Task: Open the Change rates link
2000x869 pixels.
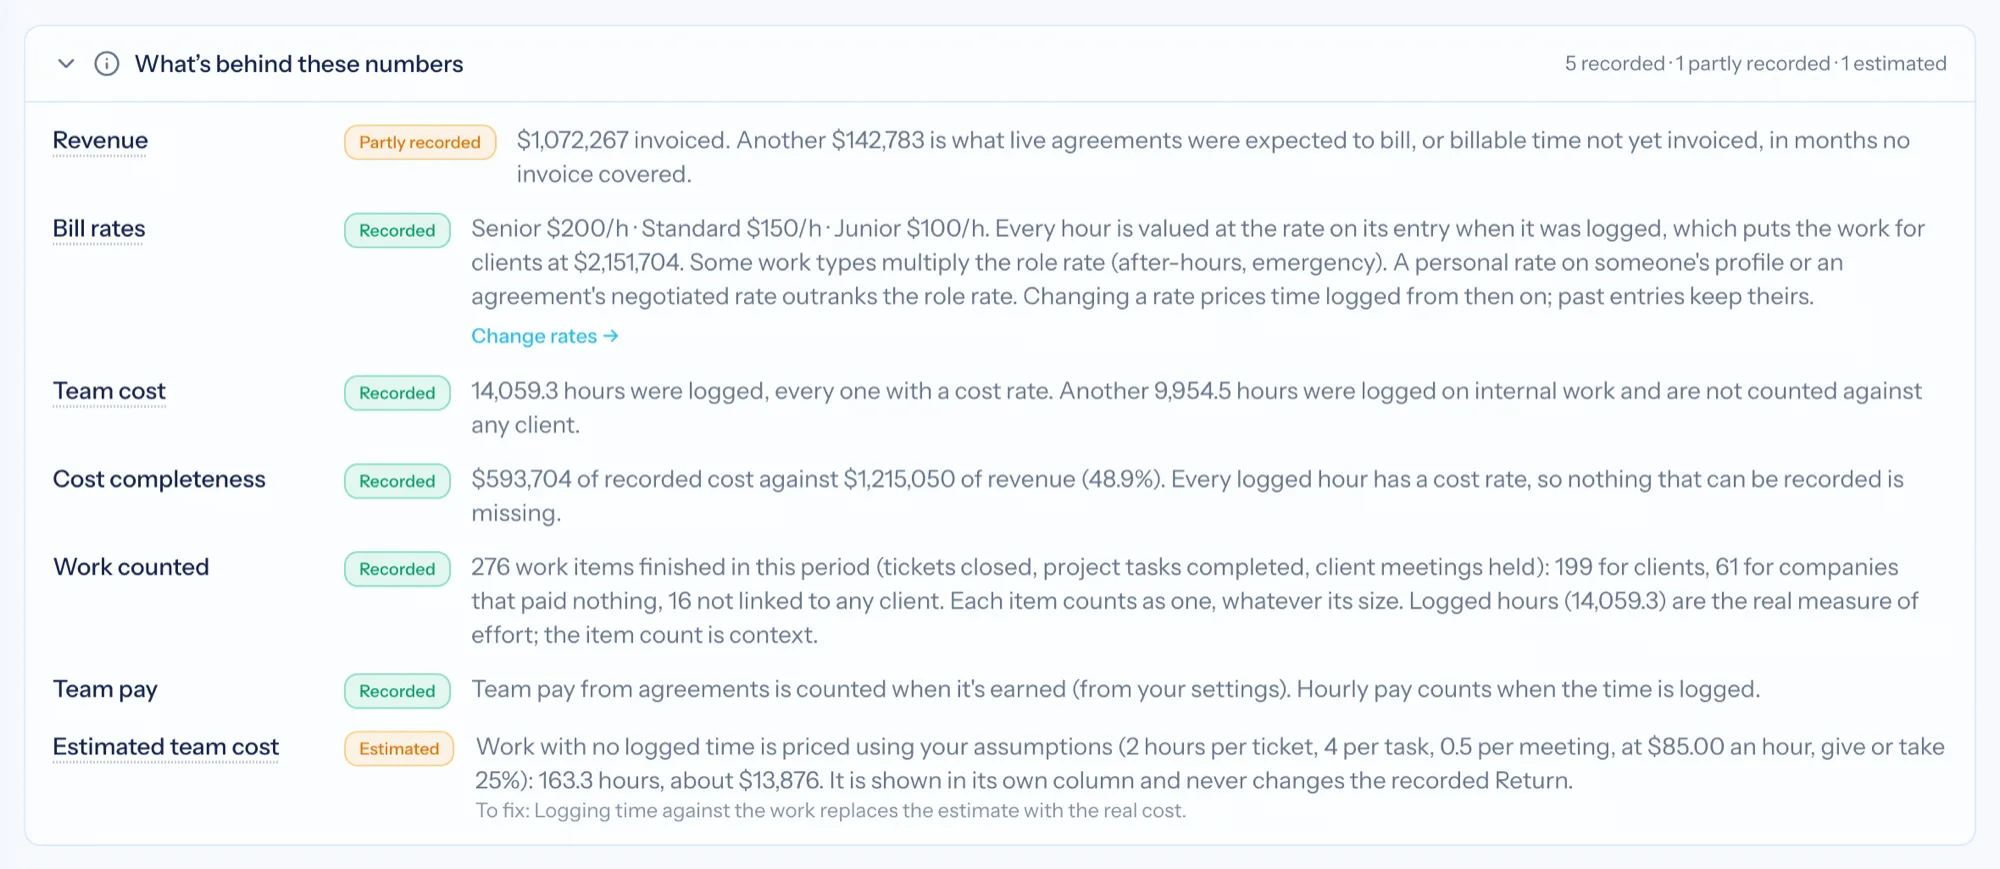Action: pyautogui.click(x=545, y=336)
